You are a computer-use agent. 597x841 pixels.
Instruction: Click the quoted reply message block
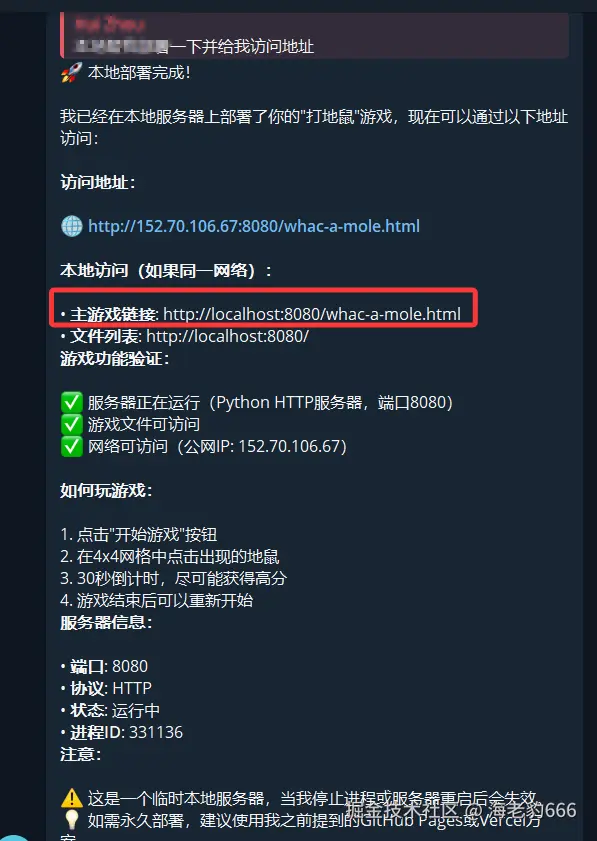tap(315, 35)
